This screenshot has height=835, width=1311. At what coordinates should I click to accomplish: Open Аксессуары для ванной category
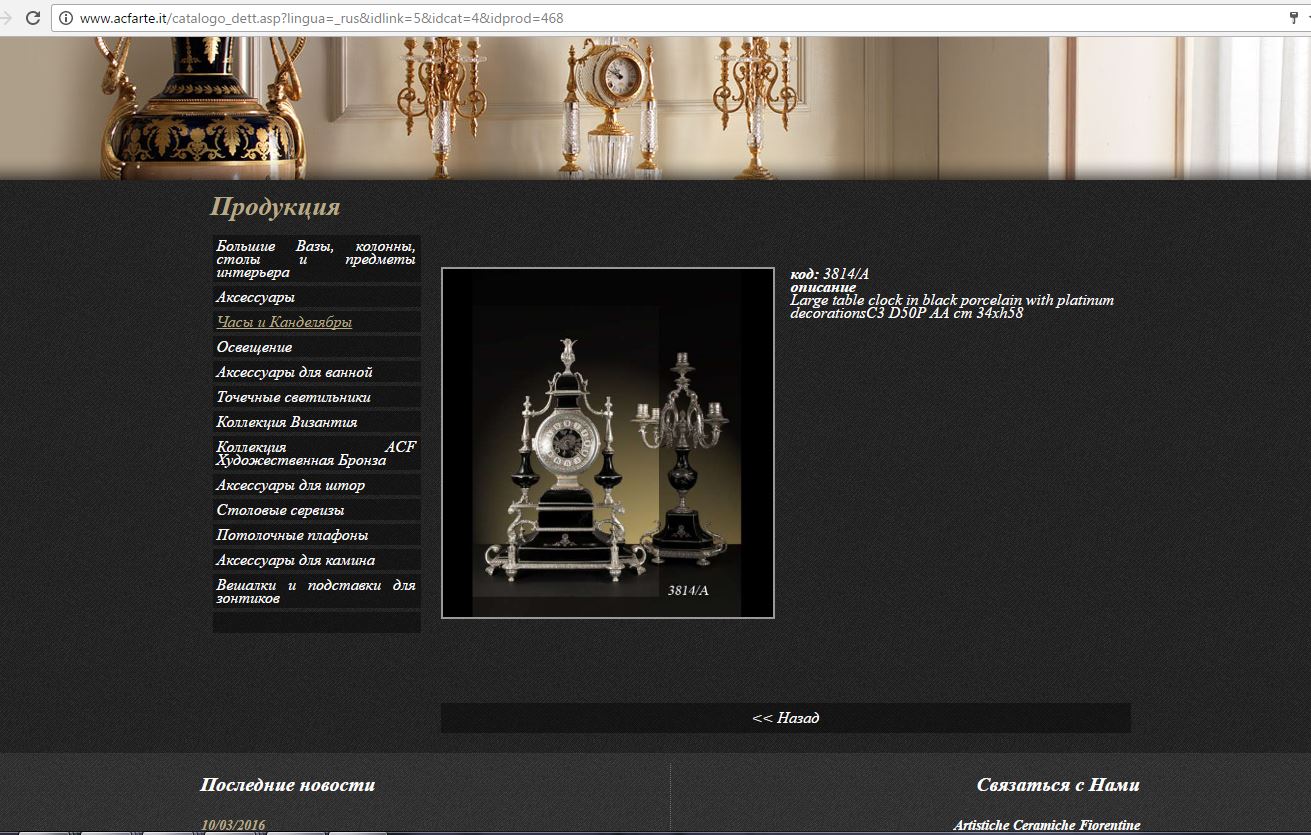(316, 372)
